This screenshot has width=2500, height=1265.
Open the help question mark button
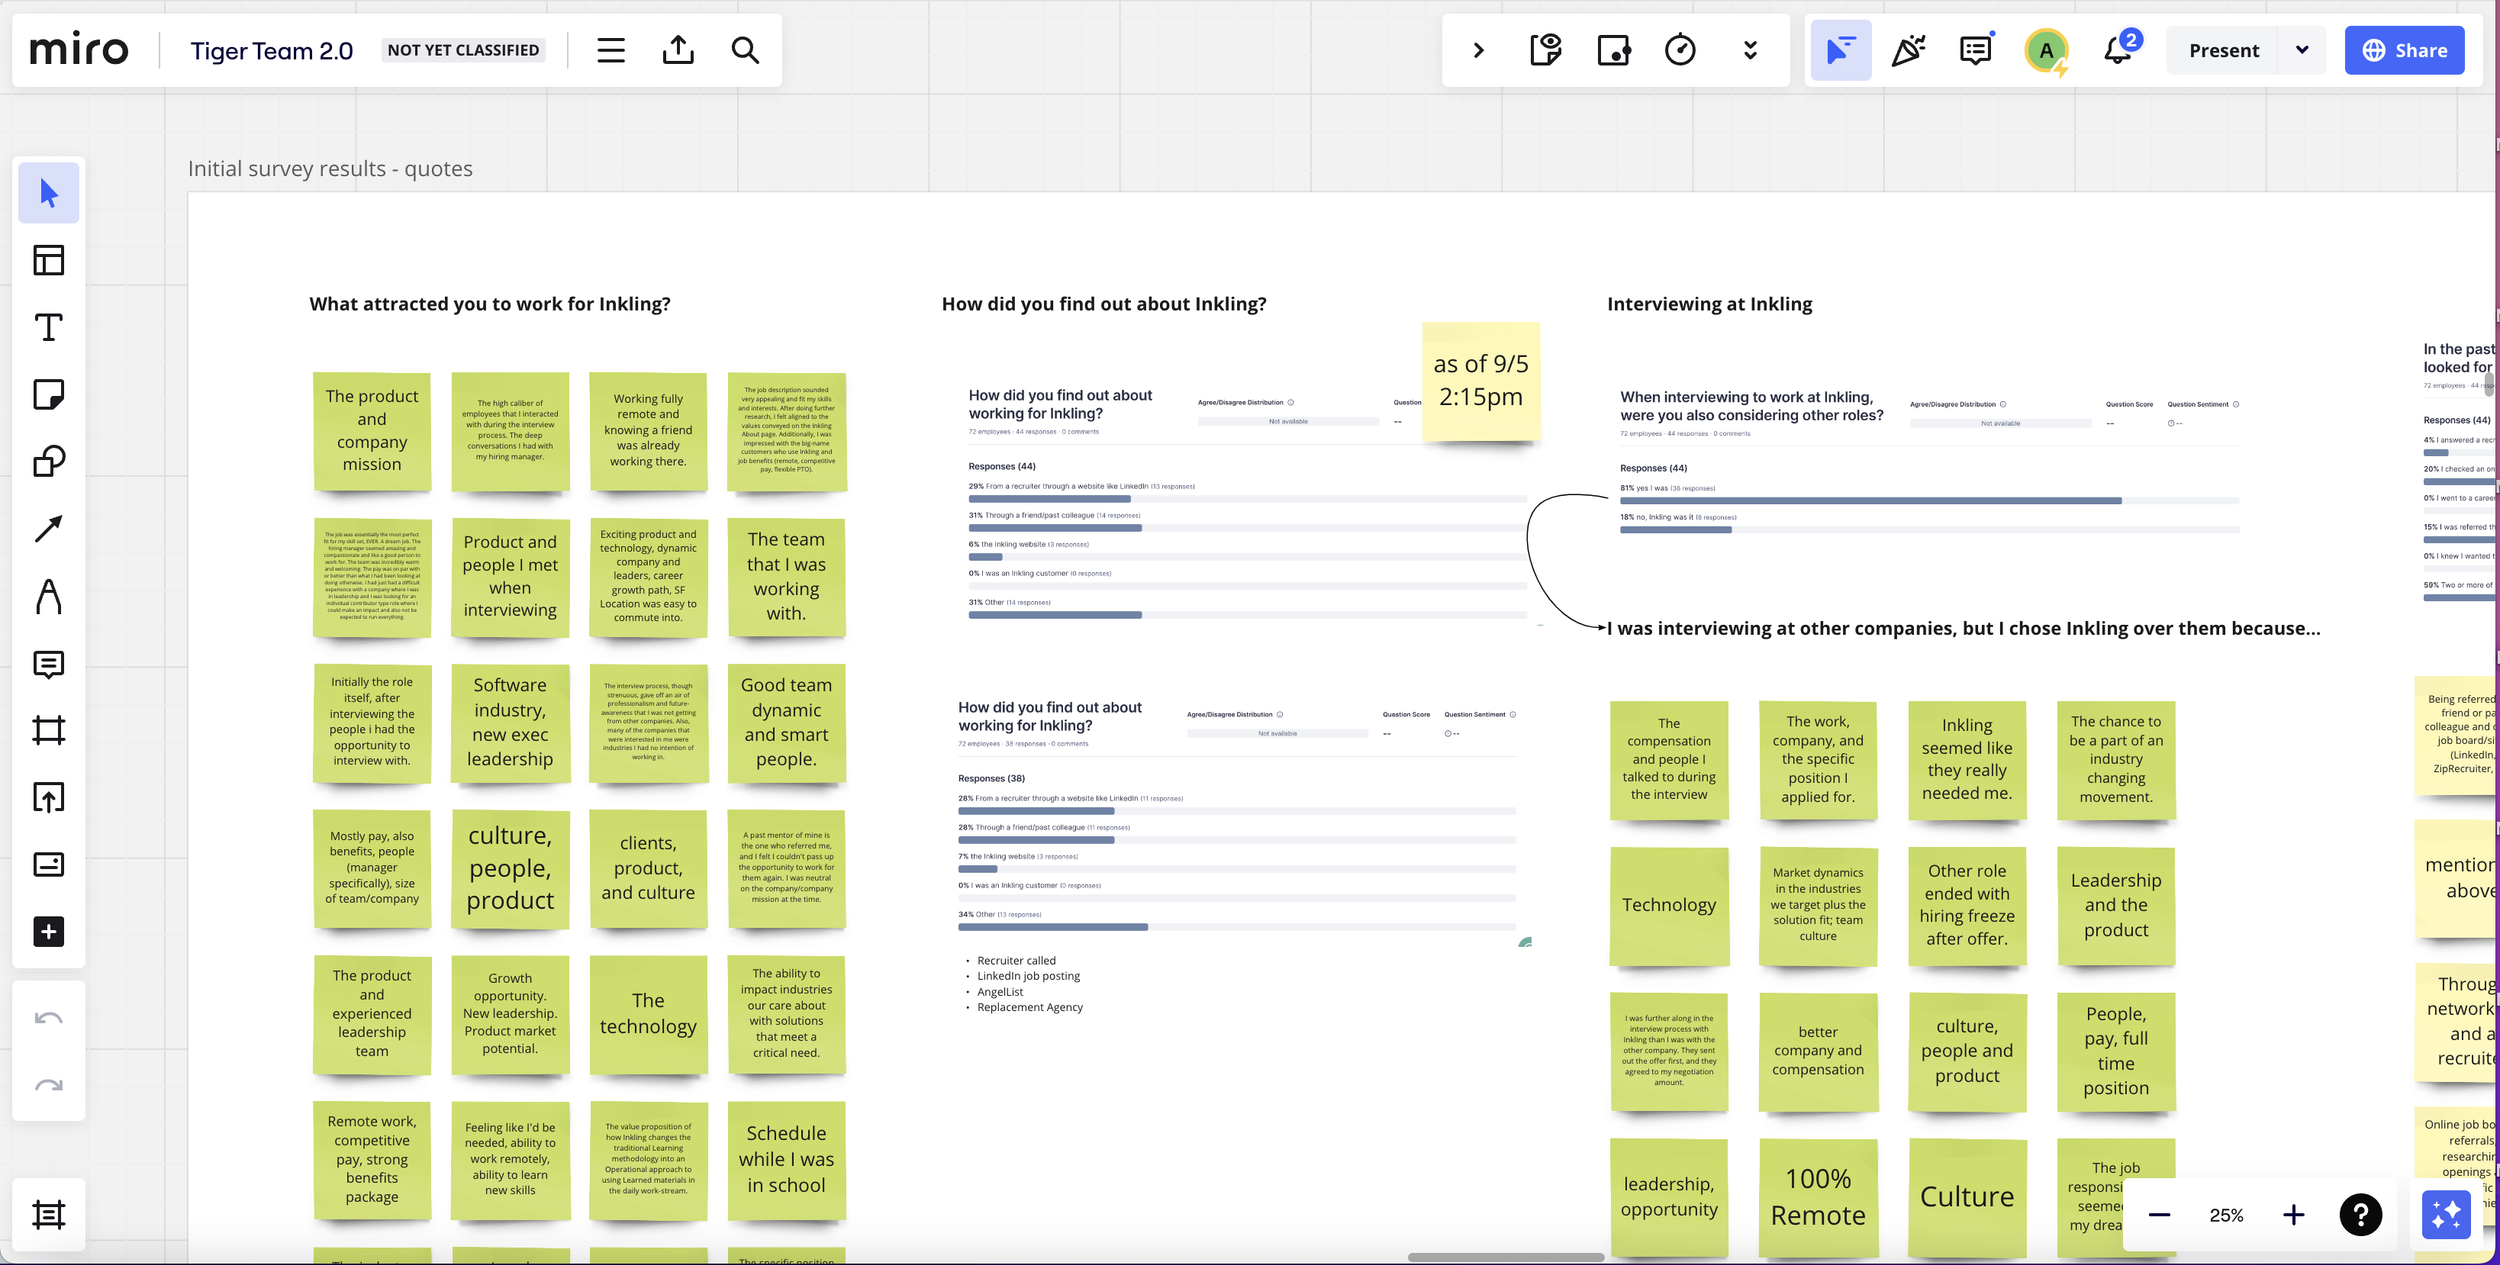click(x=2361, y=1215)
